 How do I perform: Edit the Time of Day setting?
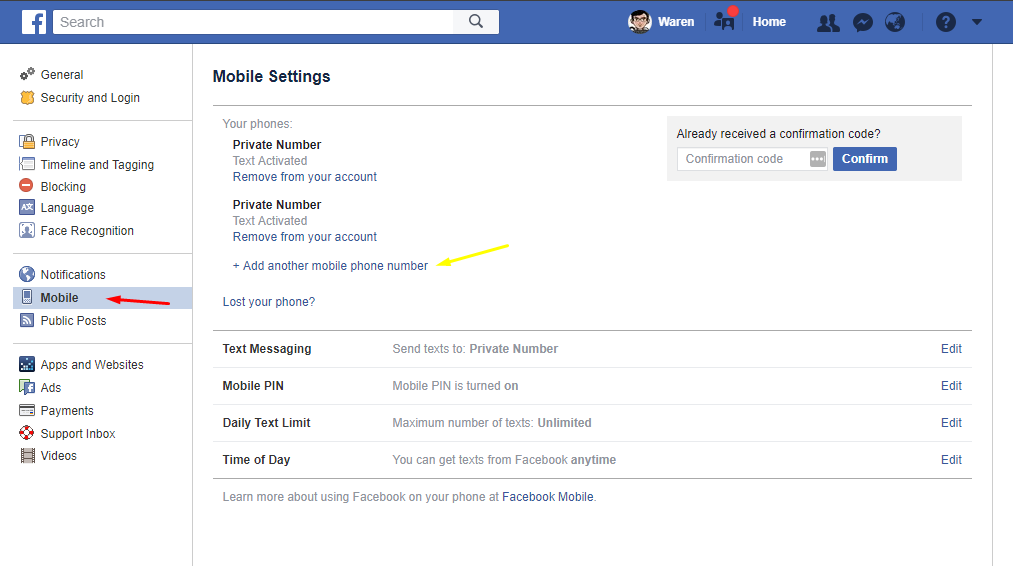[x=951, y=459]
